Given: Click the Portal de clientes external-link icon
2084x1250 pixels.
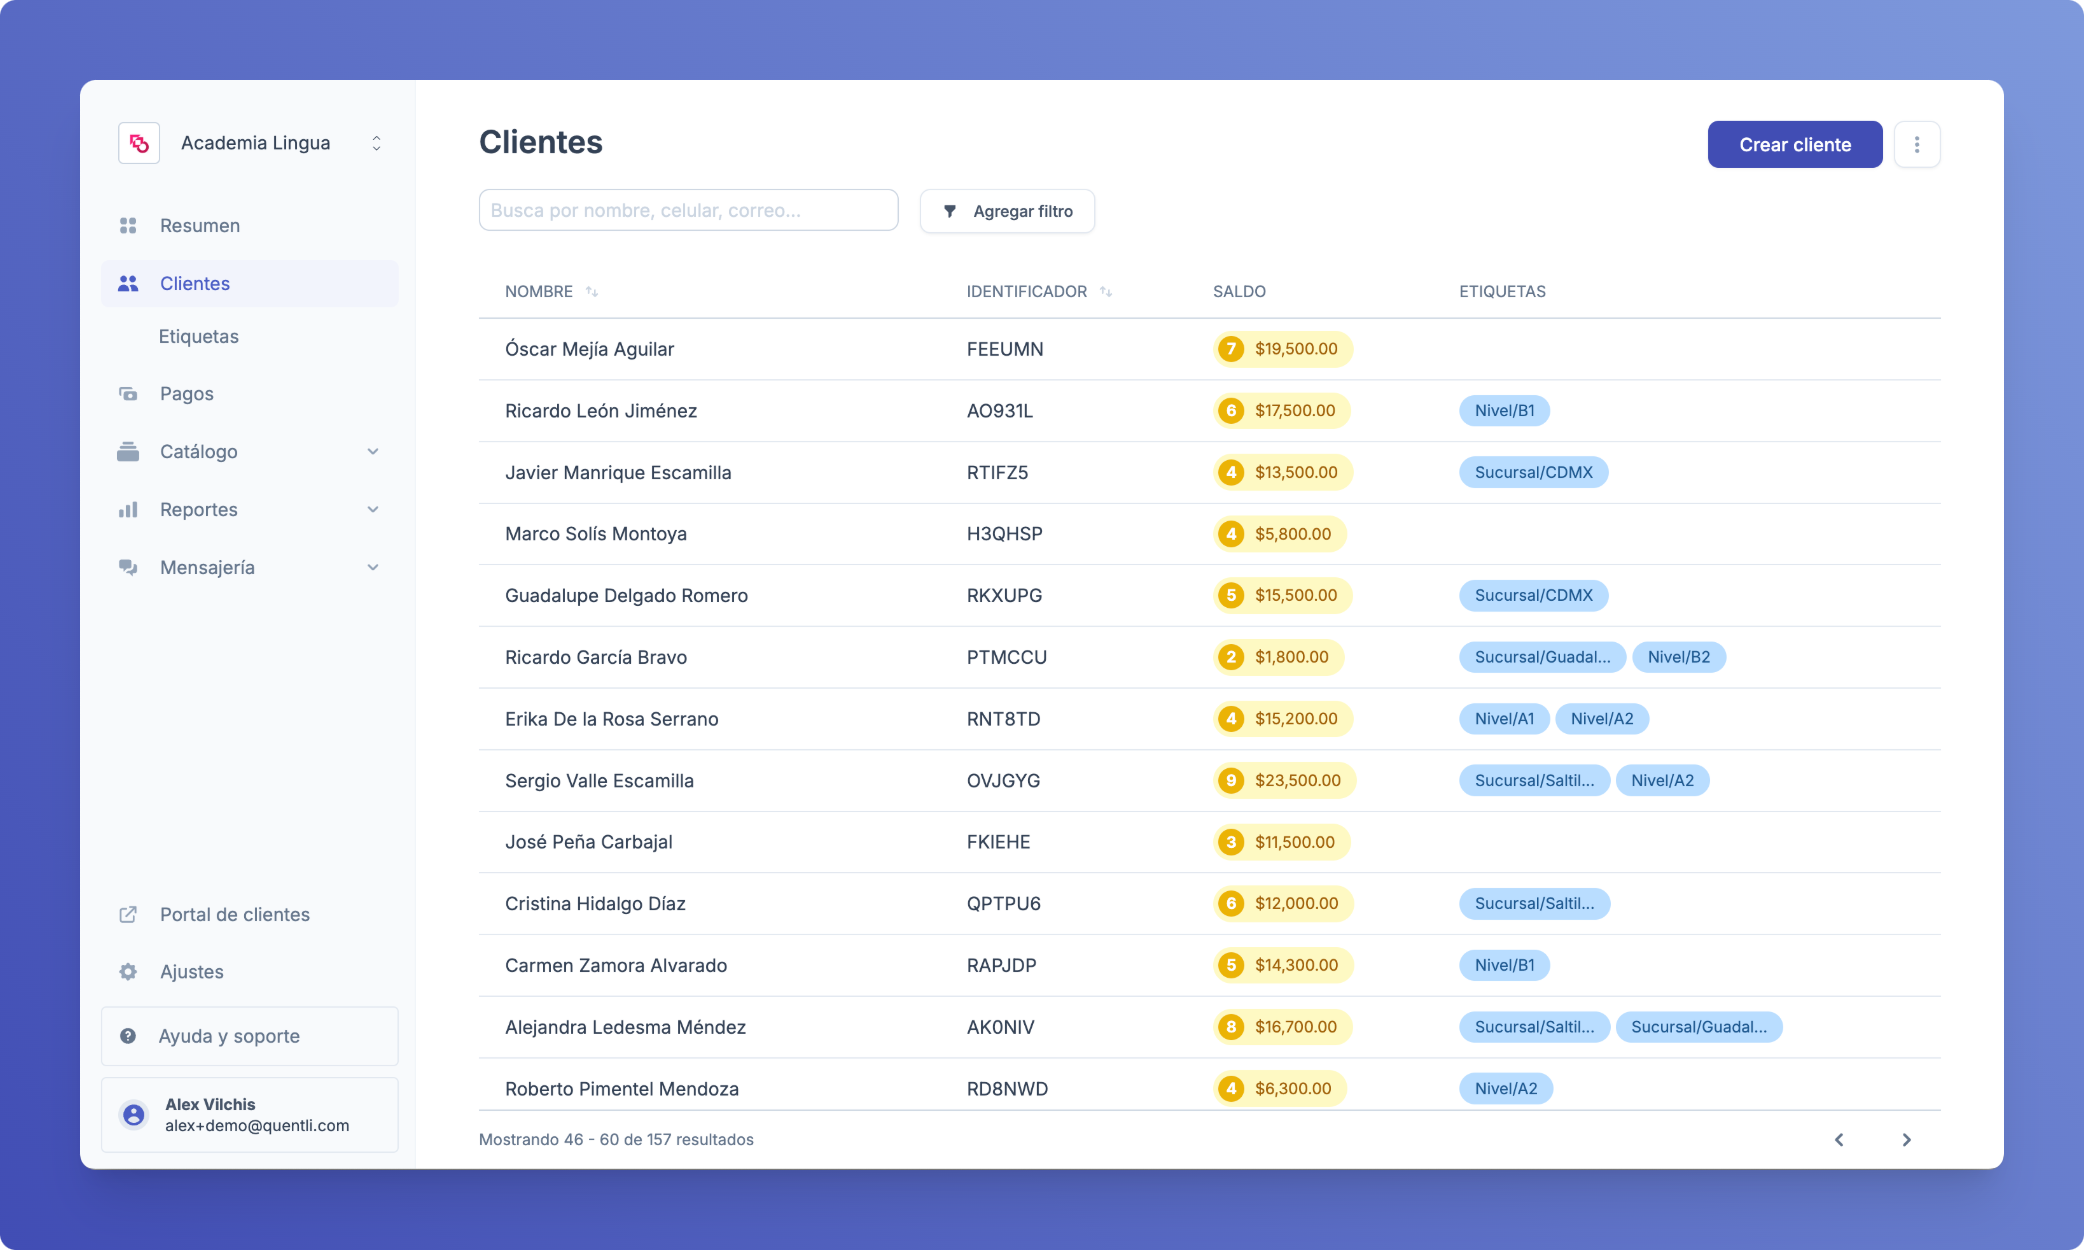Looking at the screenshot, I should pyautogui.click(x=128, y=914).
